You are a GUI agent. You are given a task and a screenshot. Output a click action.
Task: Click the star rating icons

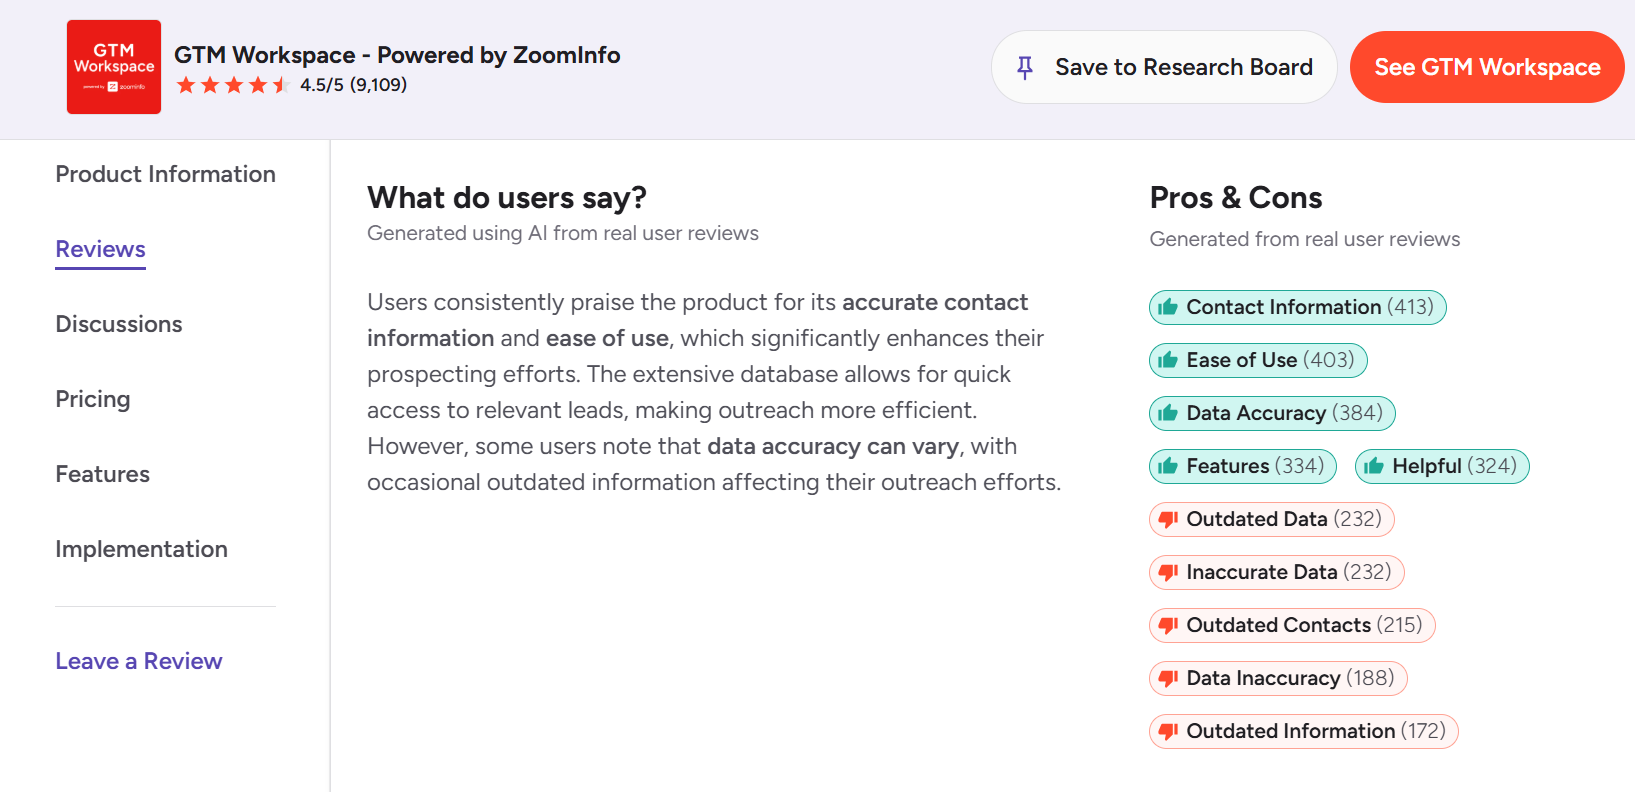(x=233, y=85)
